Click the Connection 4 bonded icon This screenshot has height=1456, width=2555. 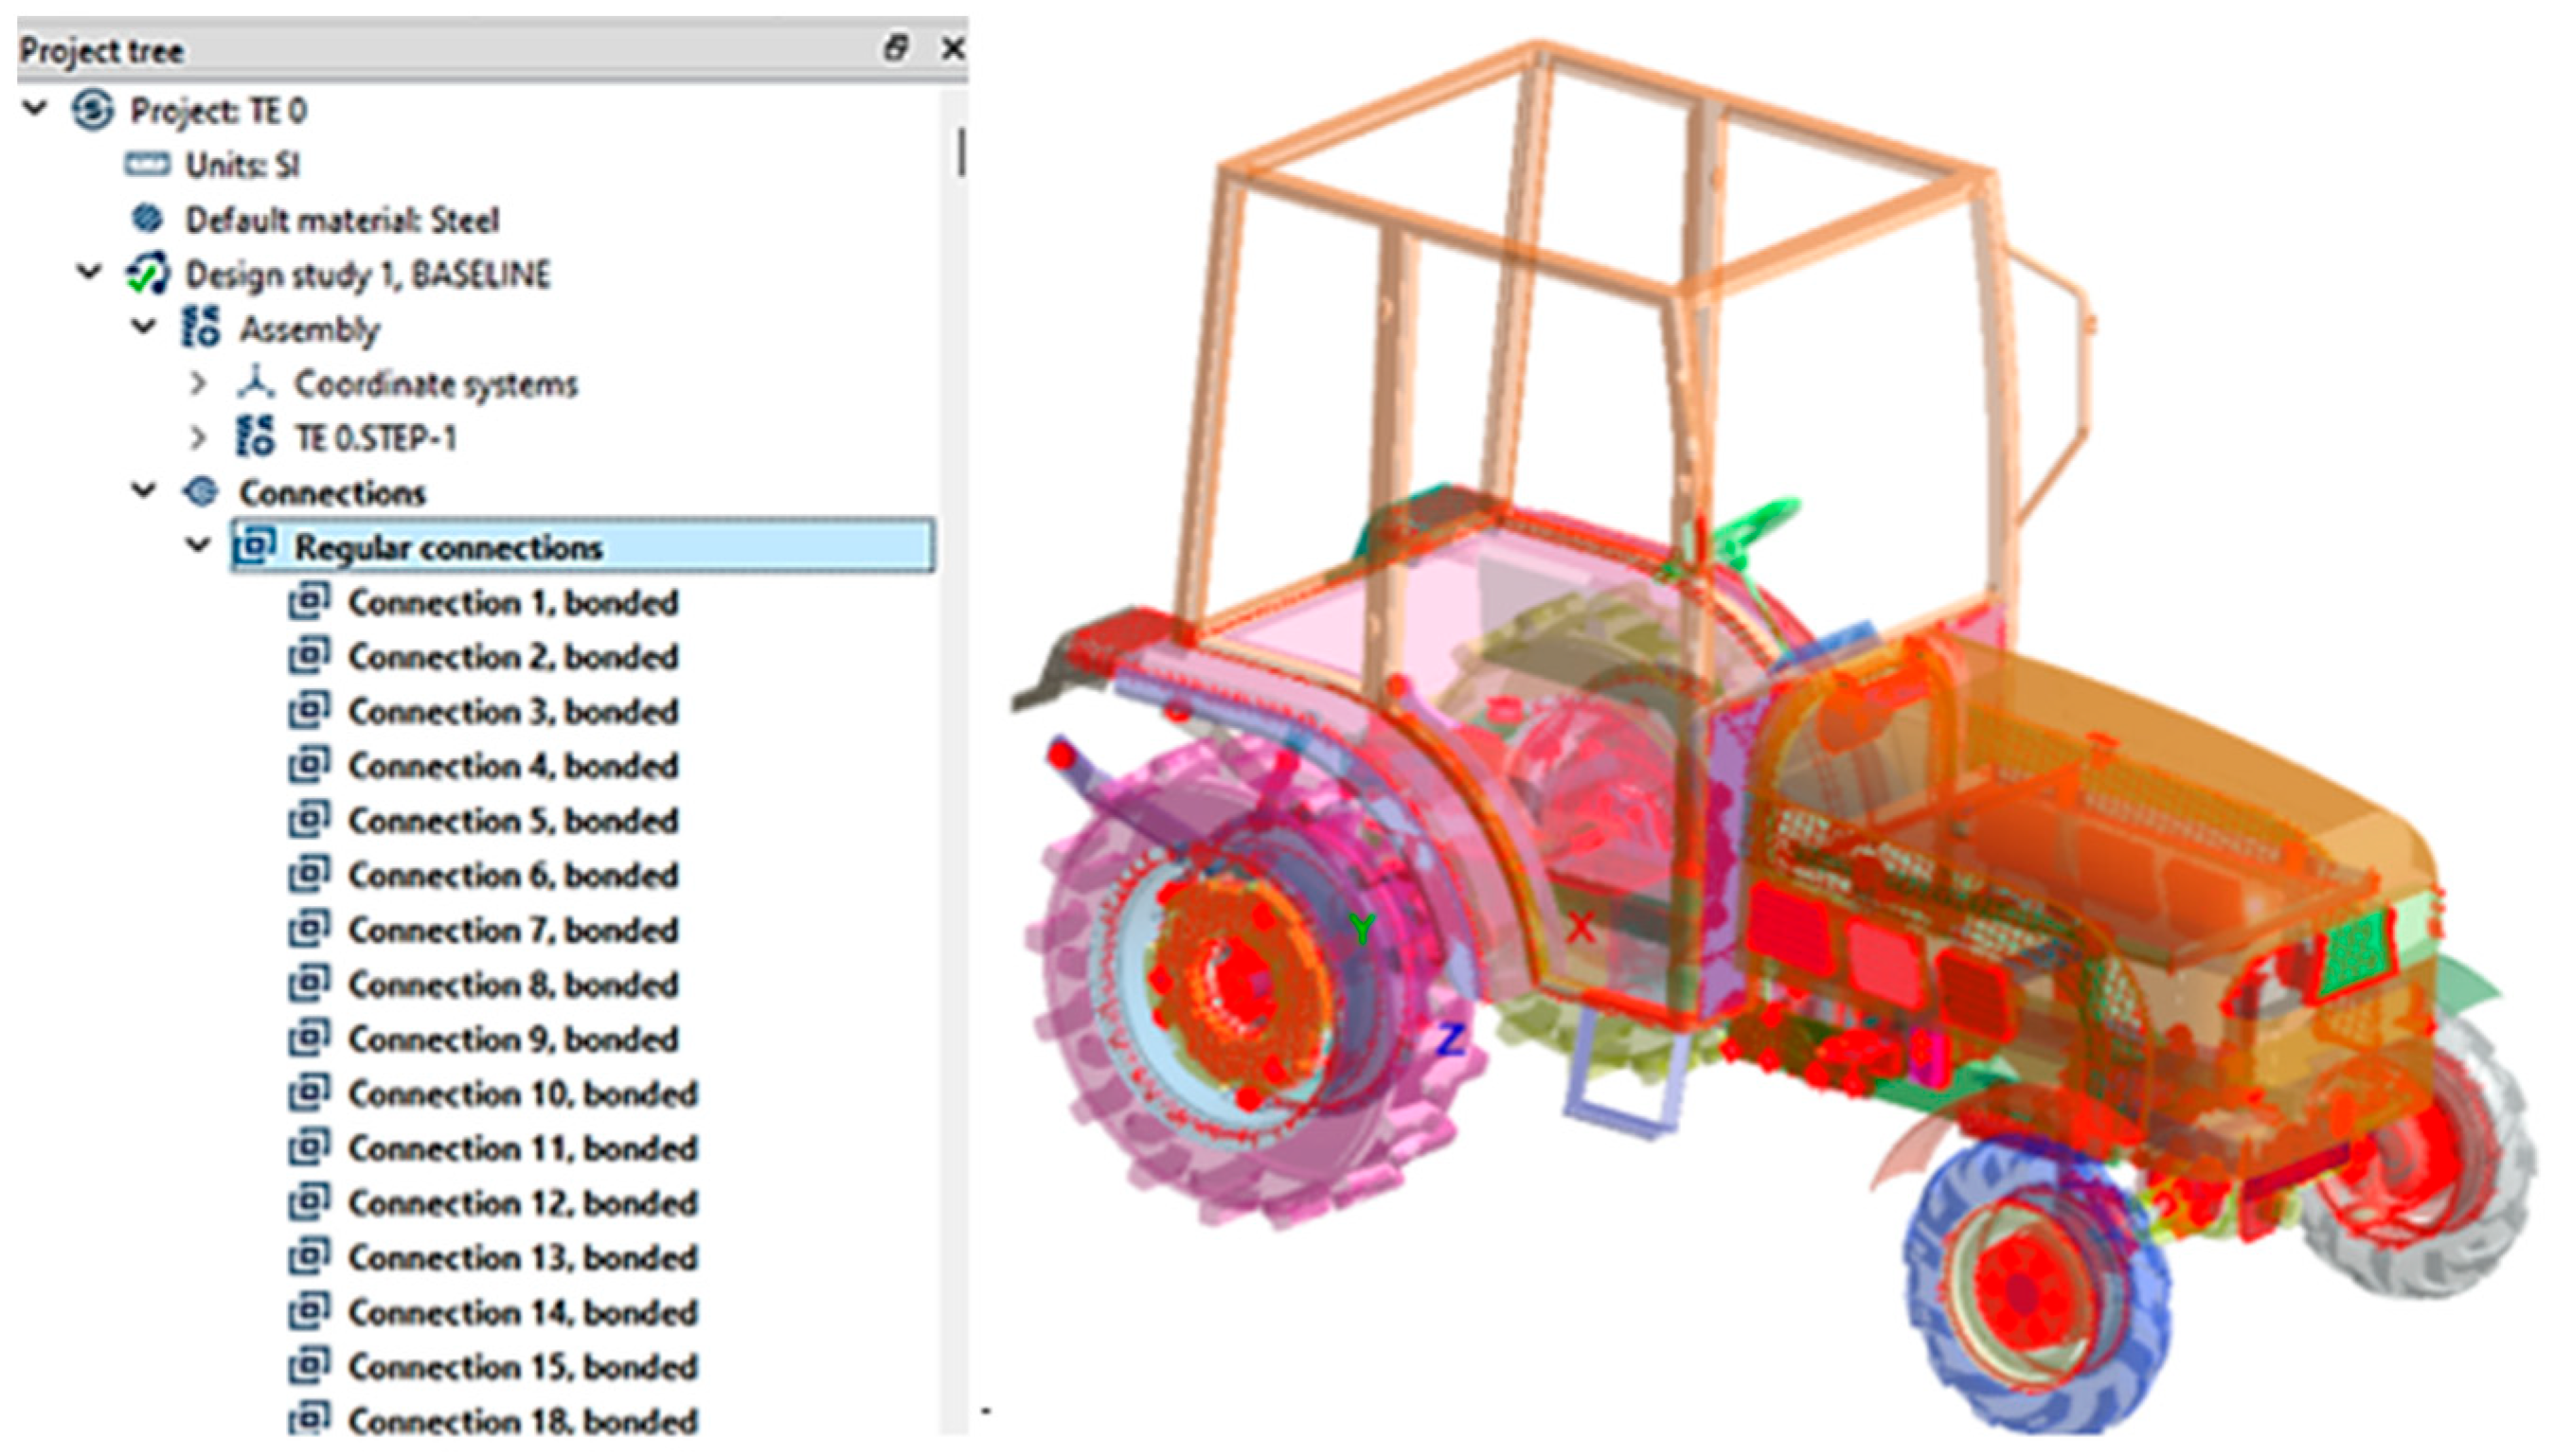[x=308, y=765]
